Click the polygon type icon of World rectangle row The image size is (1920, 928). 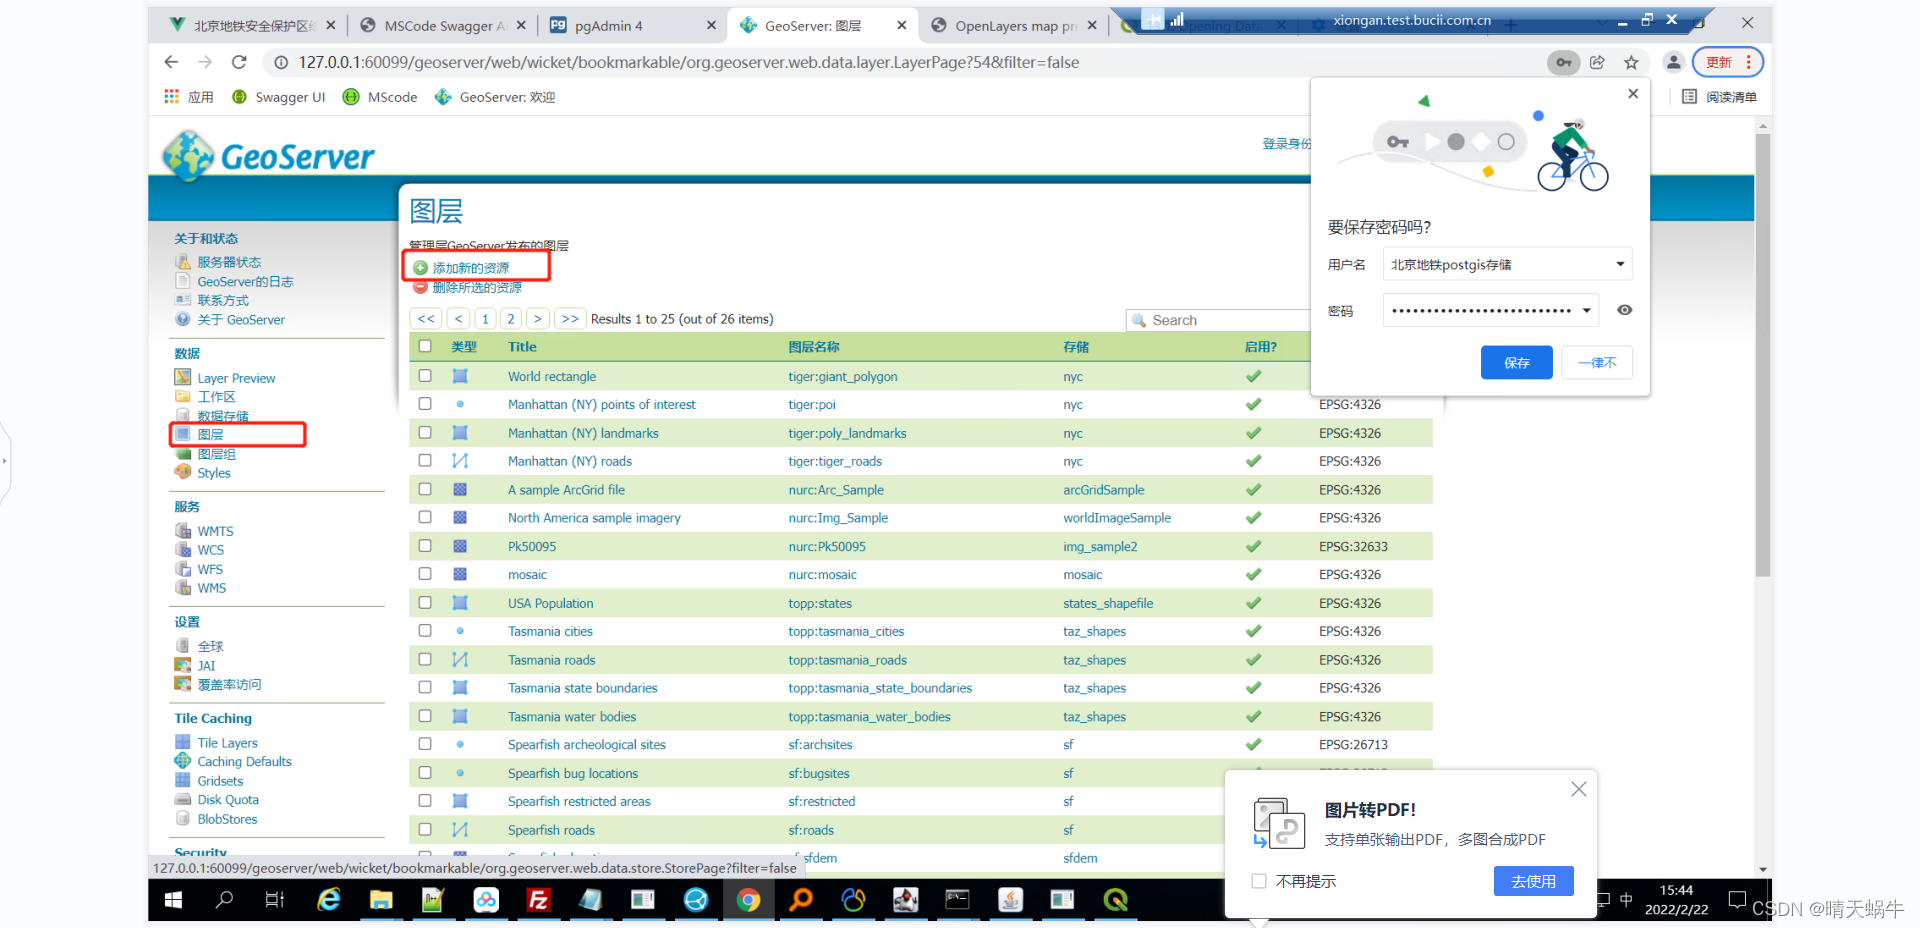click(460, 376)
